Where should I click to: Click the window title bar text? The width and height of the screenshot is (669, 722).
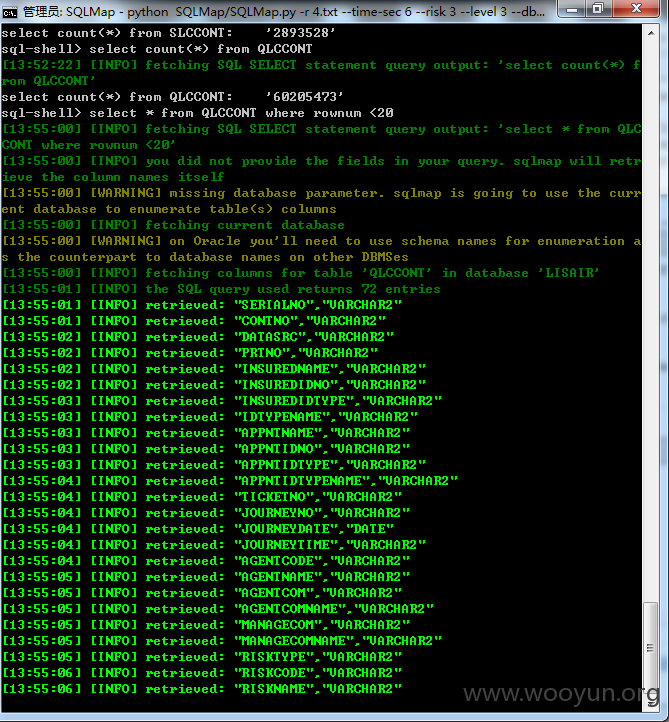coord(284,12)
